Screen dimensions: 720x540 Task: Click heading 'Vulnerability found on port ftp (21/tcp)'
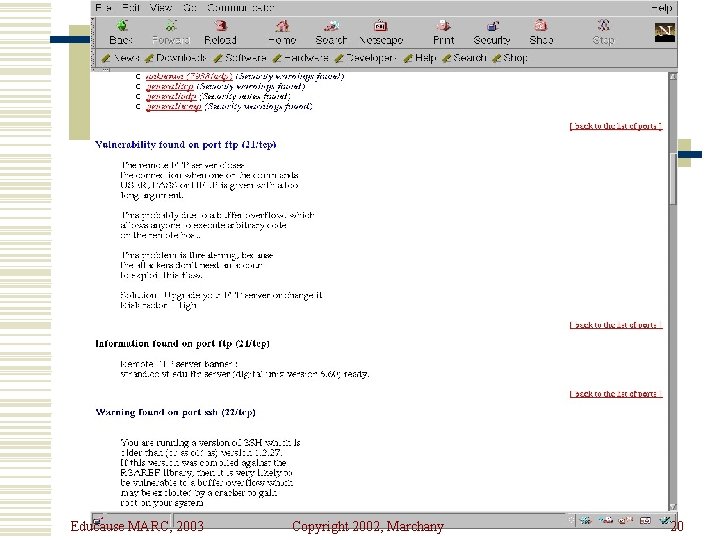tap(186, 145)
